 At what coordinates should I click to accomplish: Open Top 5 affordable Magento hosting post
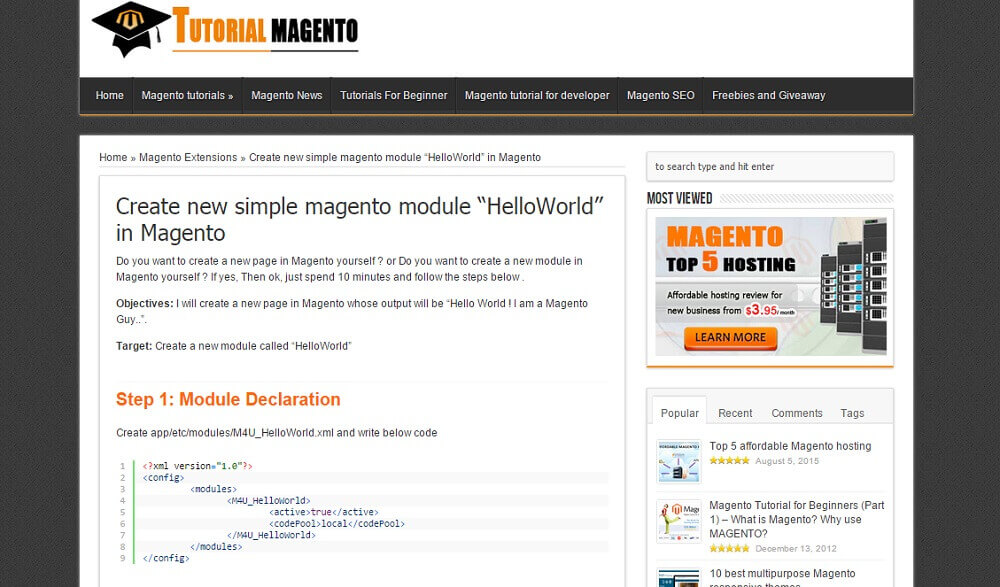pyautogui.click(x=790, y=446)
